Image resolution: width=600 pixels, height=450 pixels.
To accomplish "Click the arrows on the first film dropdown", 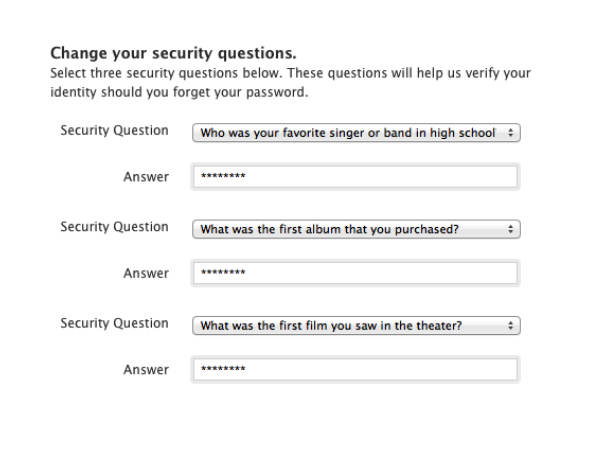I will coord(511,325).
